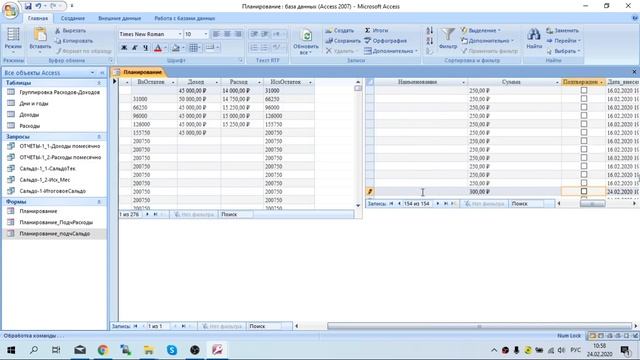Screen dimensions: 640x360
Task: Click Обновить все refresh icon
Action: pos(306,36)
